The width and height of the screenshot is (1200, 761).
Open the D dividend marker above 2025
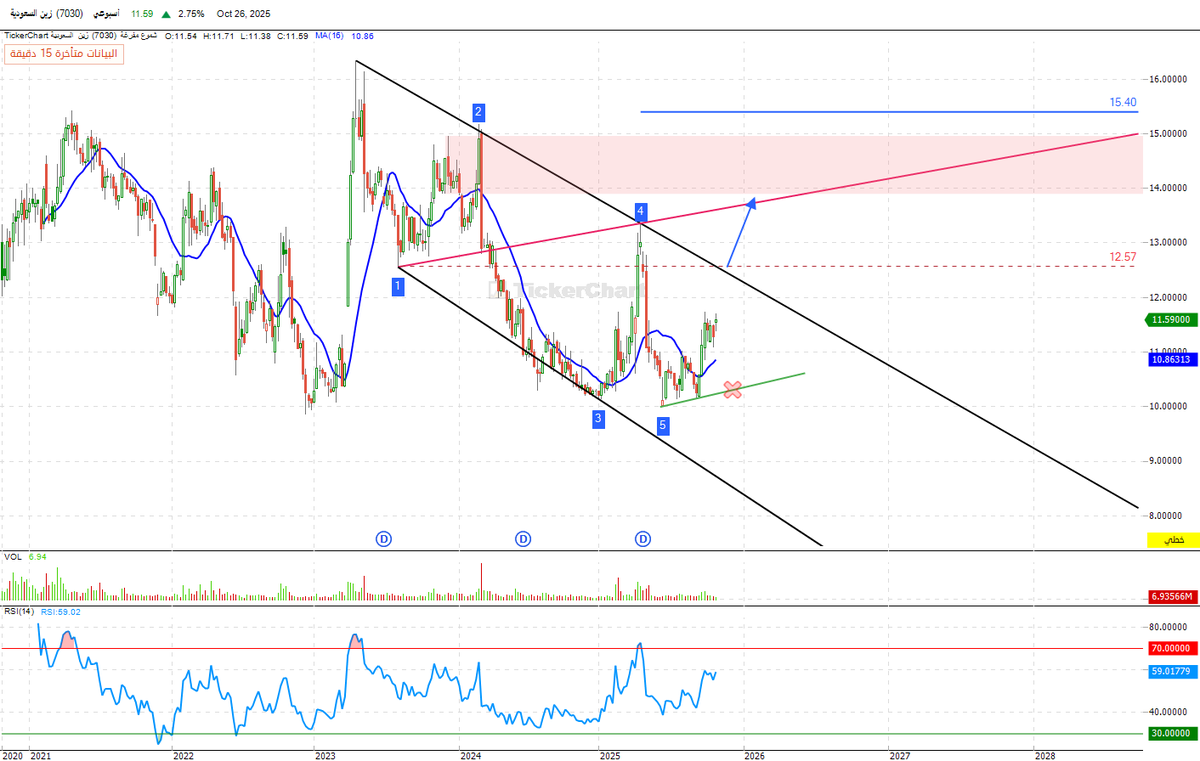coord(643,539)
